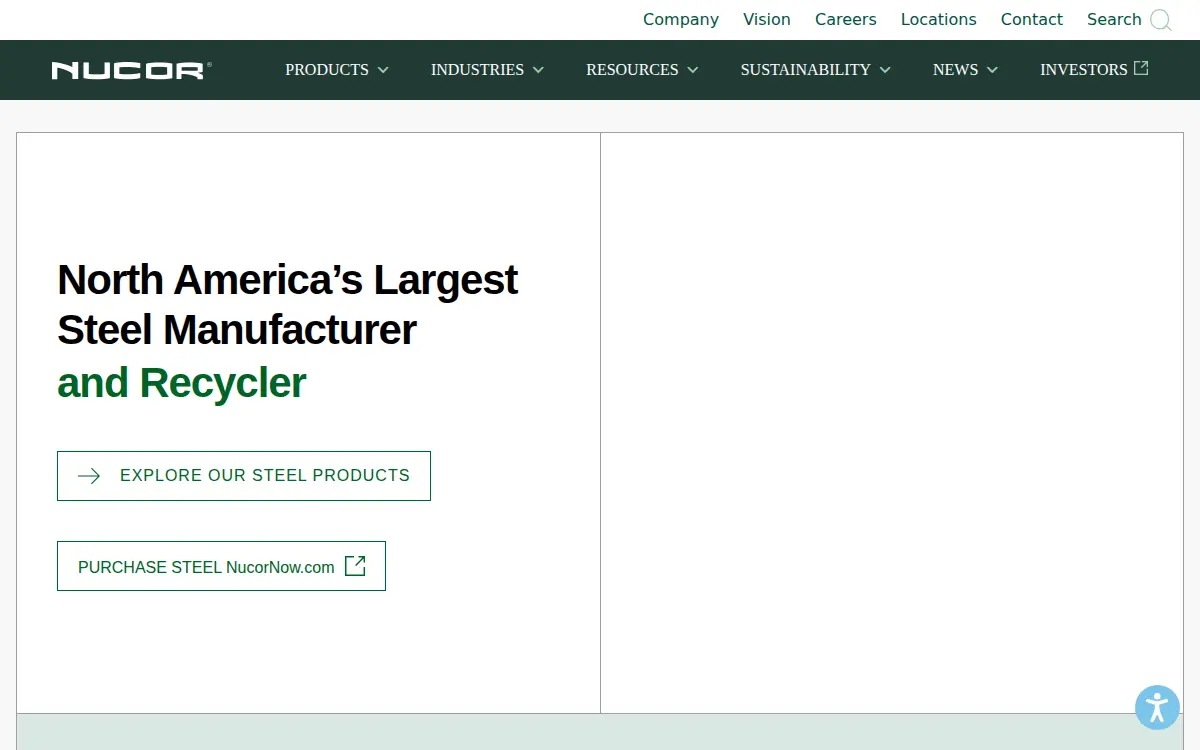The width and height of the screenshot is (1200, 750).
Task: Click the NucorNow external link icon
Action: pyautogui.click(x=355, y=566)
